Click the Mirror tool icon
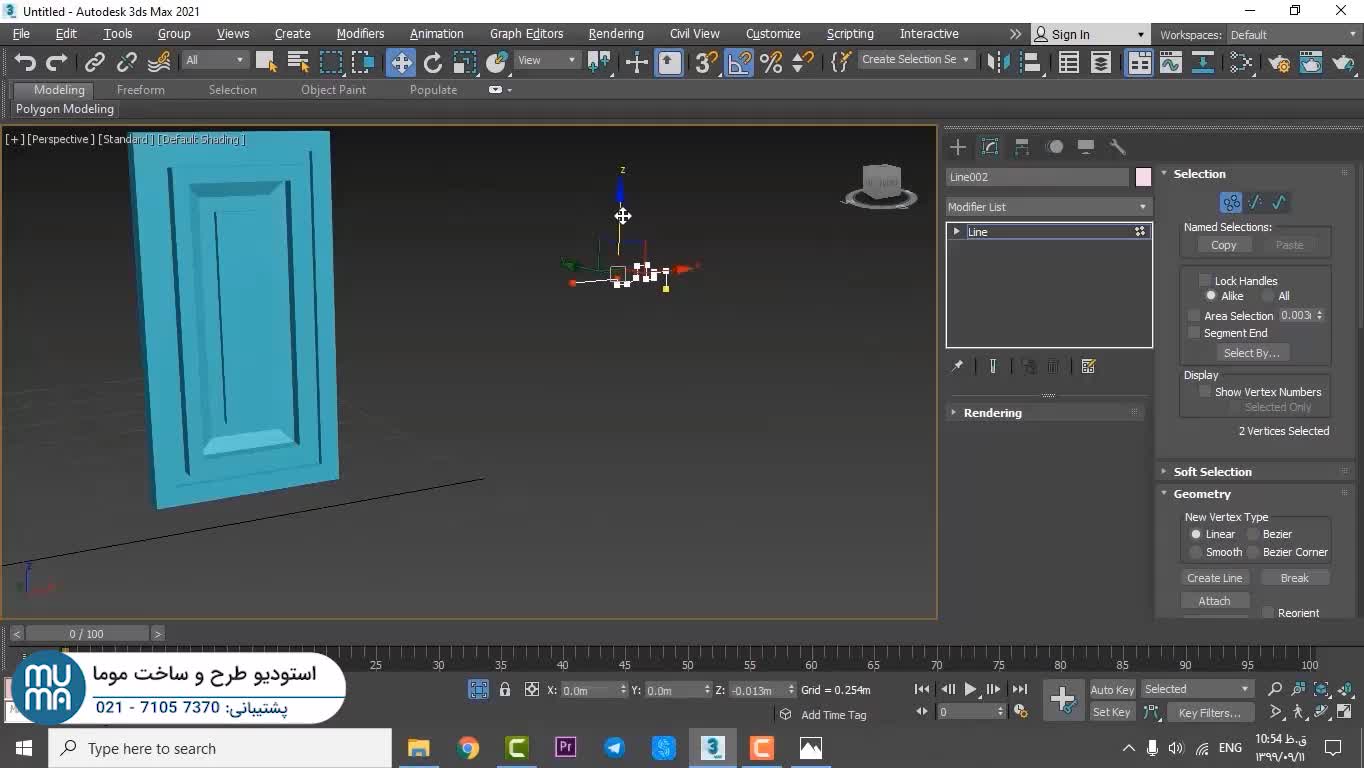The width and height of the screenshot is (1364, 768). (998, 63)
